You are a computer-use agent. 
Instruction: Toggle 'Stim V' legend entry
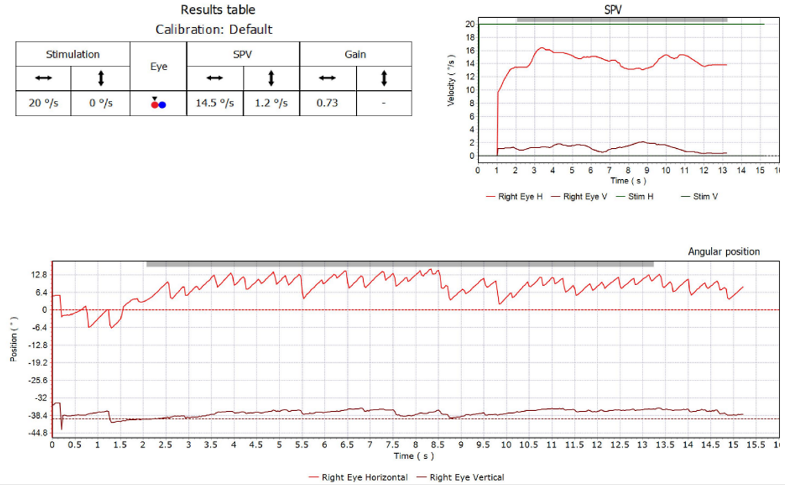coord(699,197)
